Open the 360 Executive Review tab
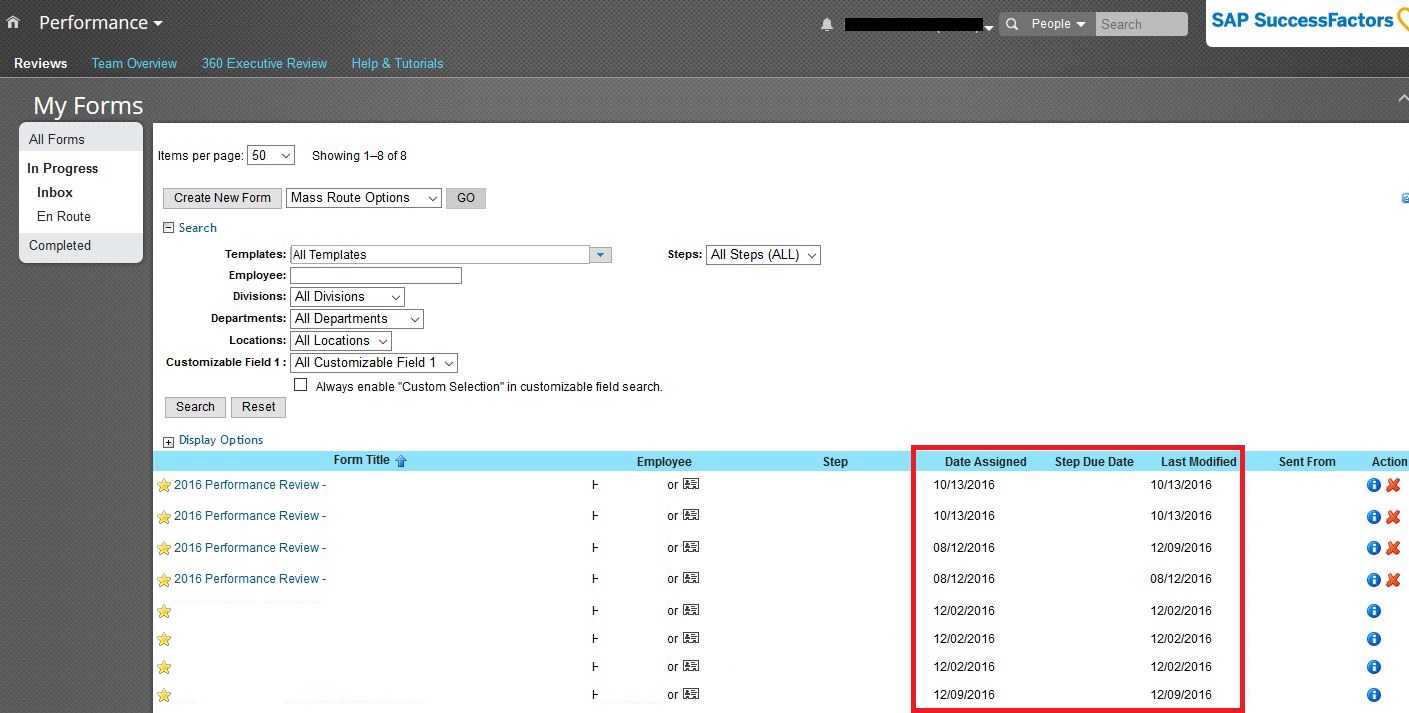Image resolution: width=1409 pixels, height=713 pixels. click(264, 63)
